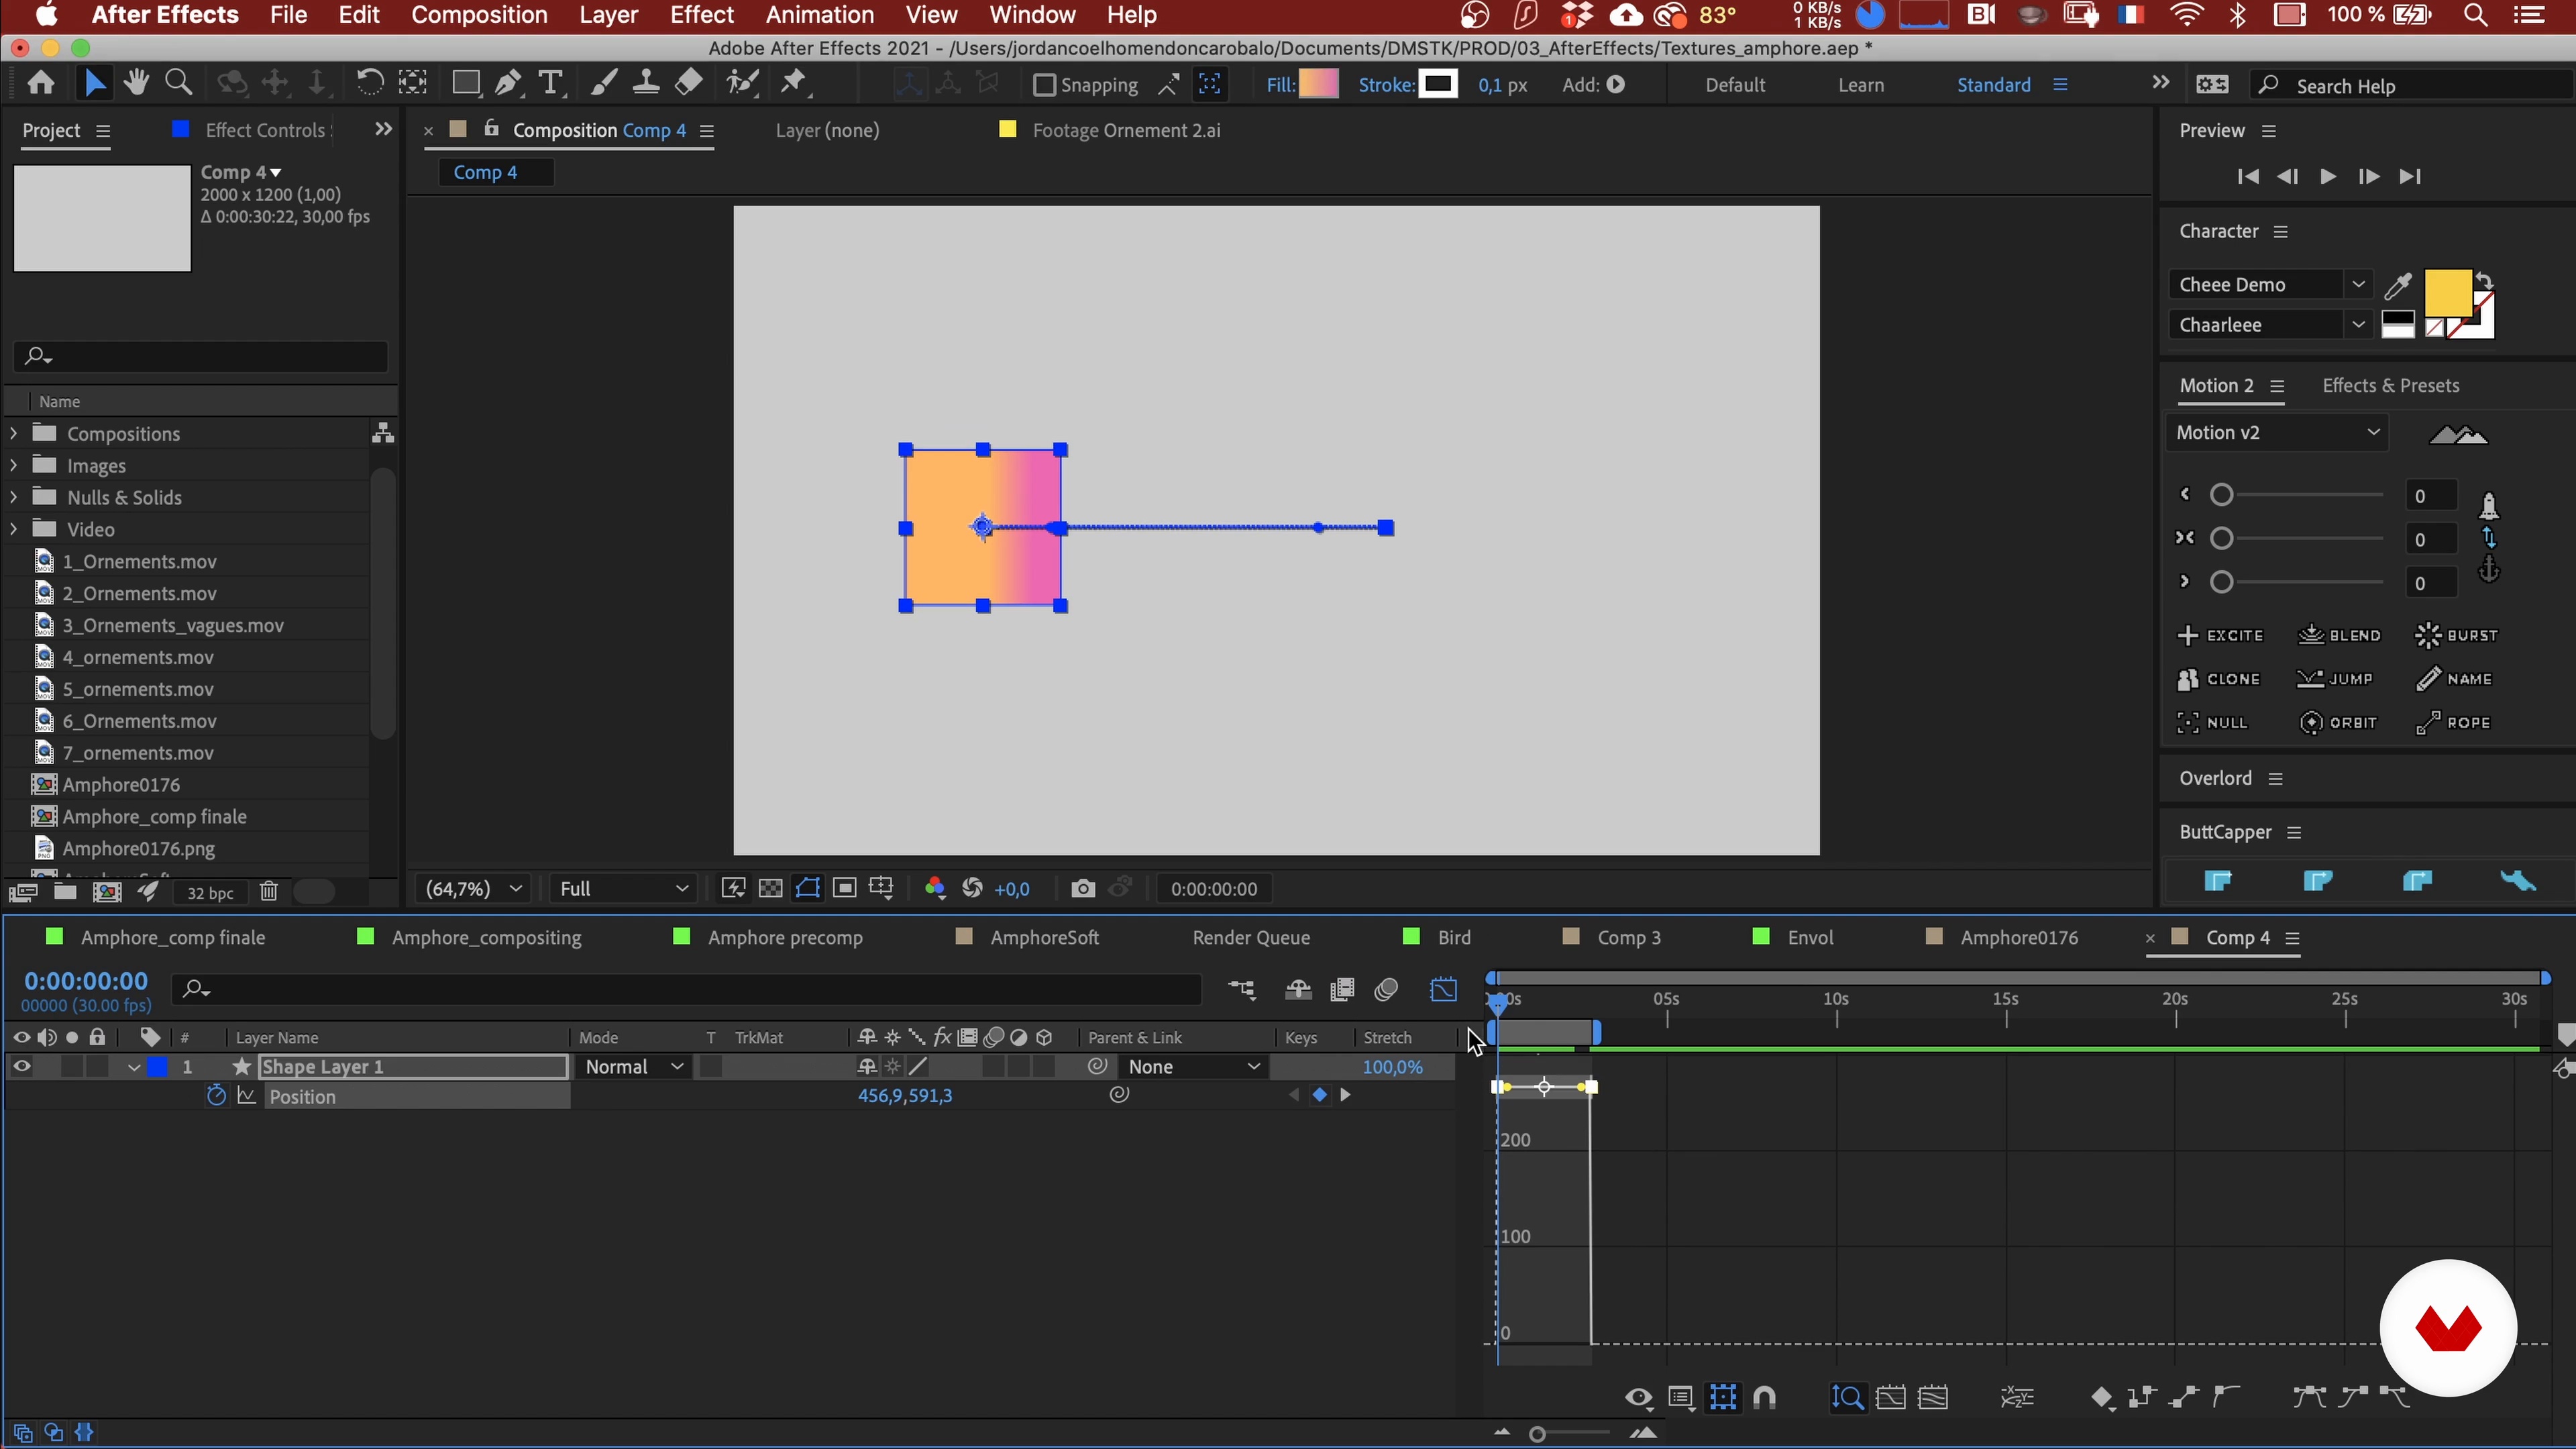Take a snapshot with camera icon
The height and width of the screenshot is (1449, 2576).
click(x=1082, y=889)
